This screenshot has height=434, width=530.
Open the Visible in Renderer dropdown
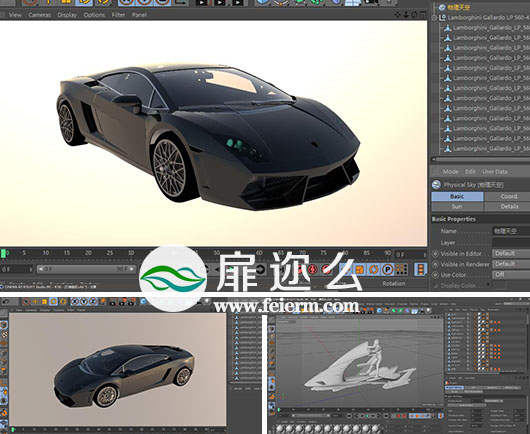[511, 264]
